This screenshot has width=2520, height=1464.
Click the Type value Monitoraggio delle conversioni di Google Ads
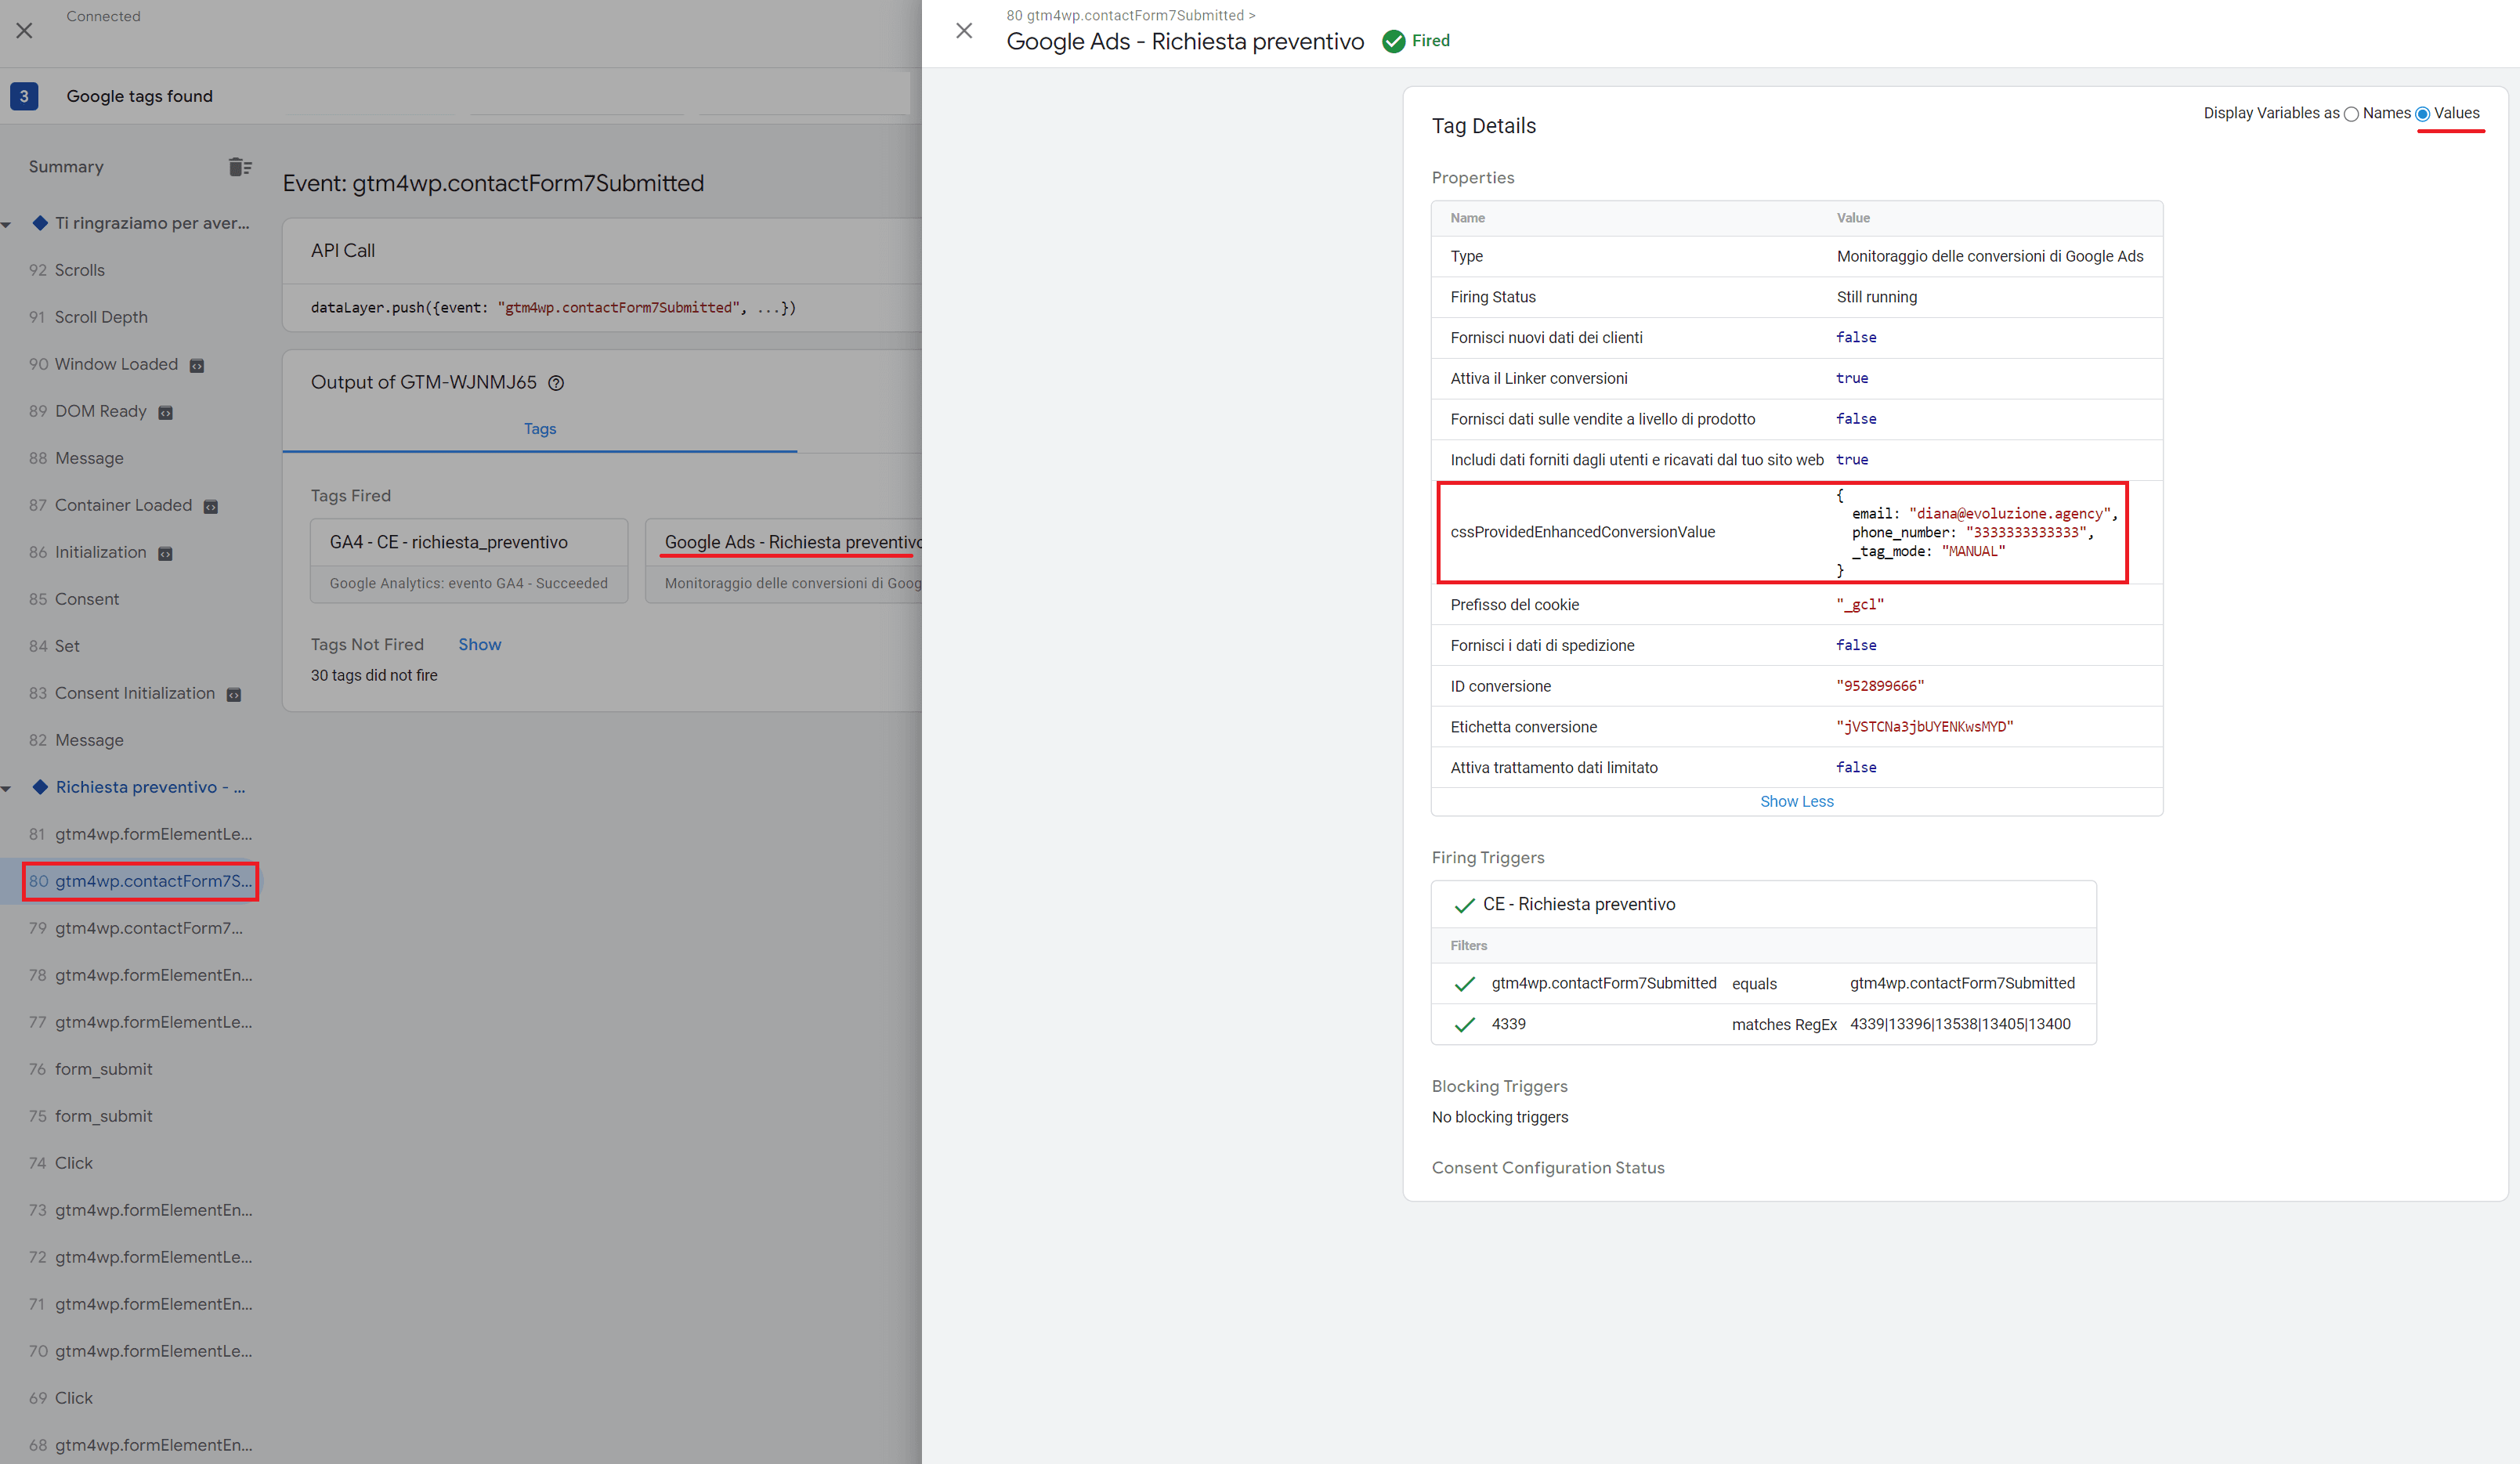click(1990, 256)
